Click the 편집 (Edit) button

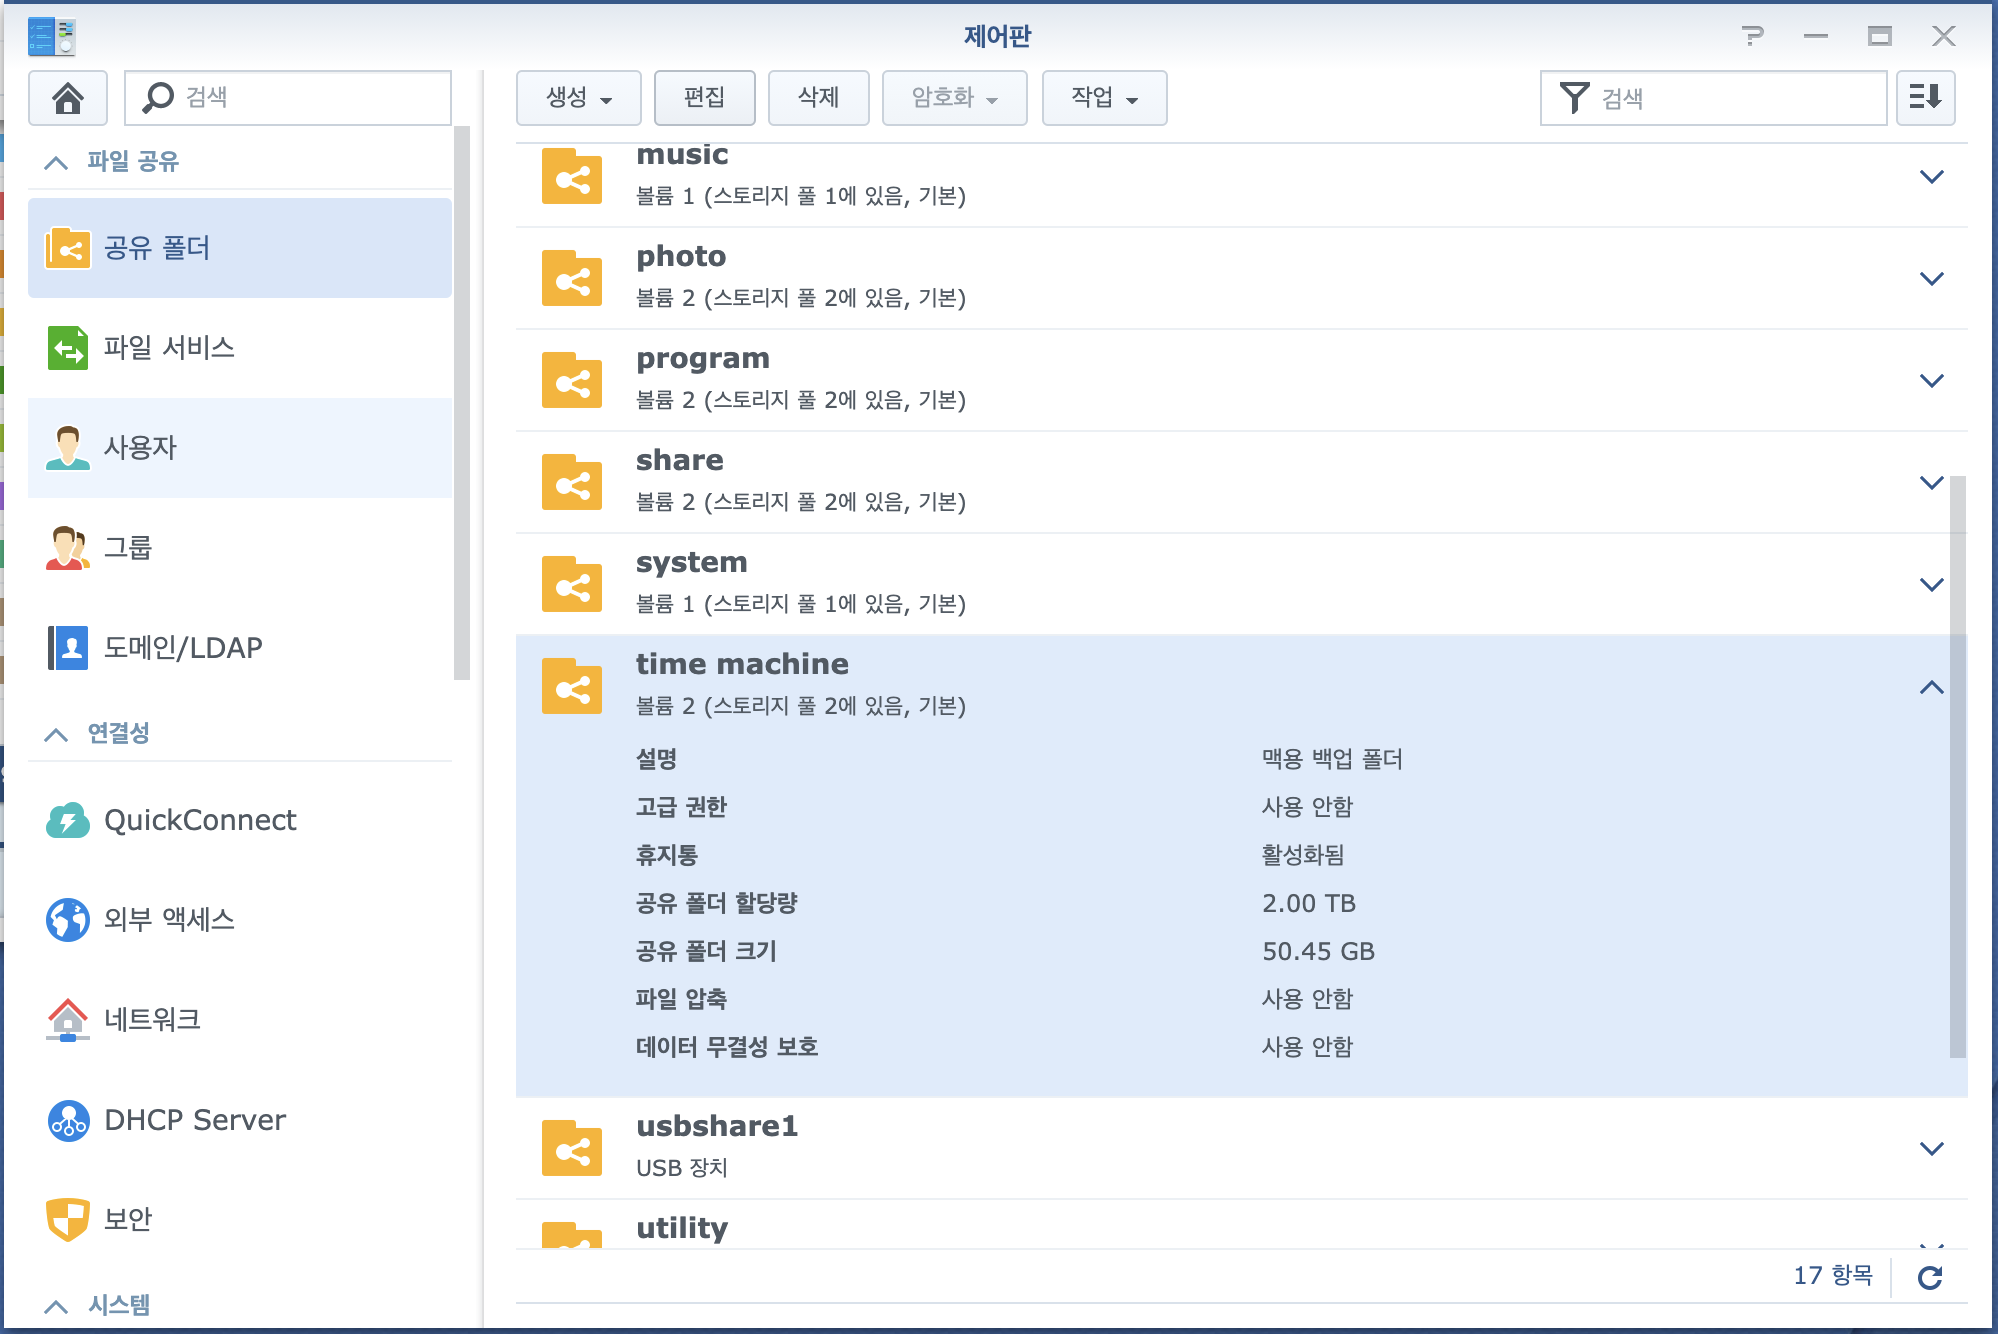tap(704, 98)
